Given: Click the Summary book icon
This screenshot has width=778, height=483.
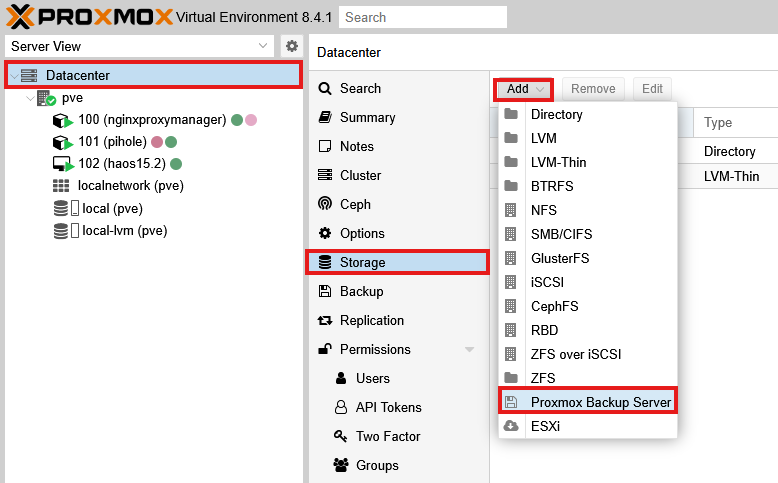Looking at the screenshot, I should pyautogui.click(x=325, y=117).
